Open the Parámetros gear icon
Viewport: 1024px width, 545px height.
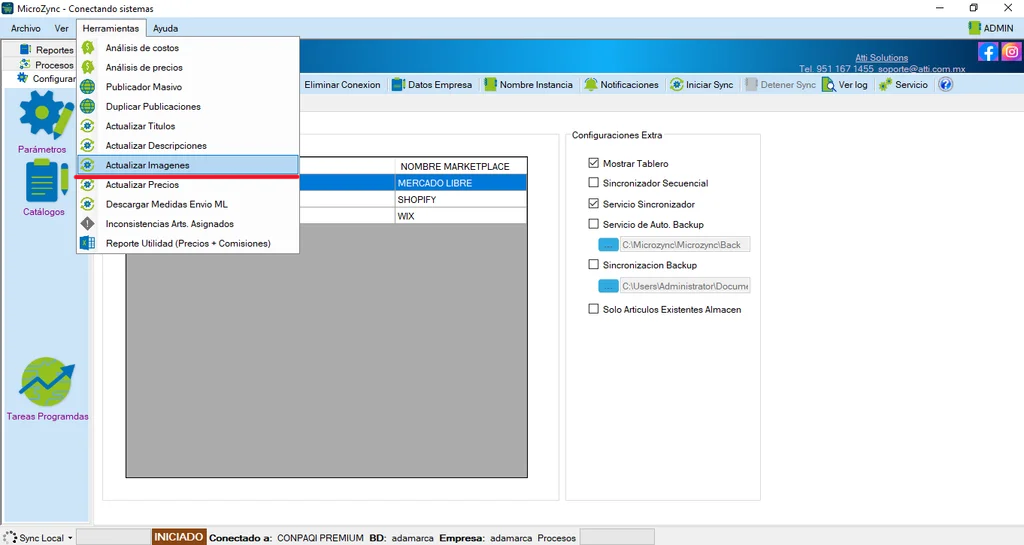44,115
